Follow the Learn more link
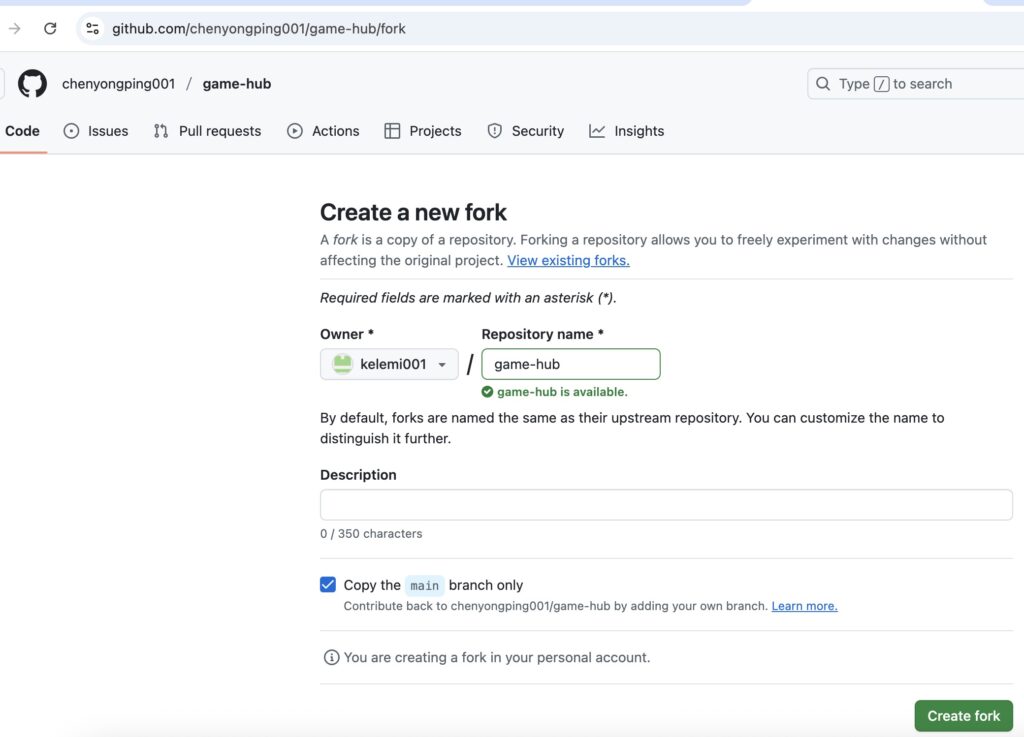Image resolution: width=1024 pixels, height=737 pixels. coord(804,606)
